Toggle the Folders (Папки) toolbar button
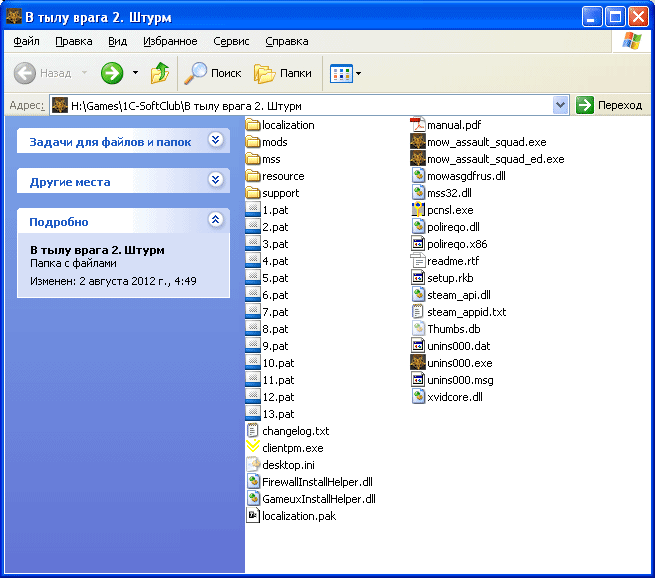 tap(283, 73)
